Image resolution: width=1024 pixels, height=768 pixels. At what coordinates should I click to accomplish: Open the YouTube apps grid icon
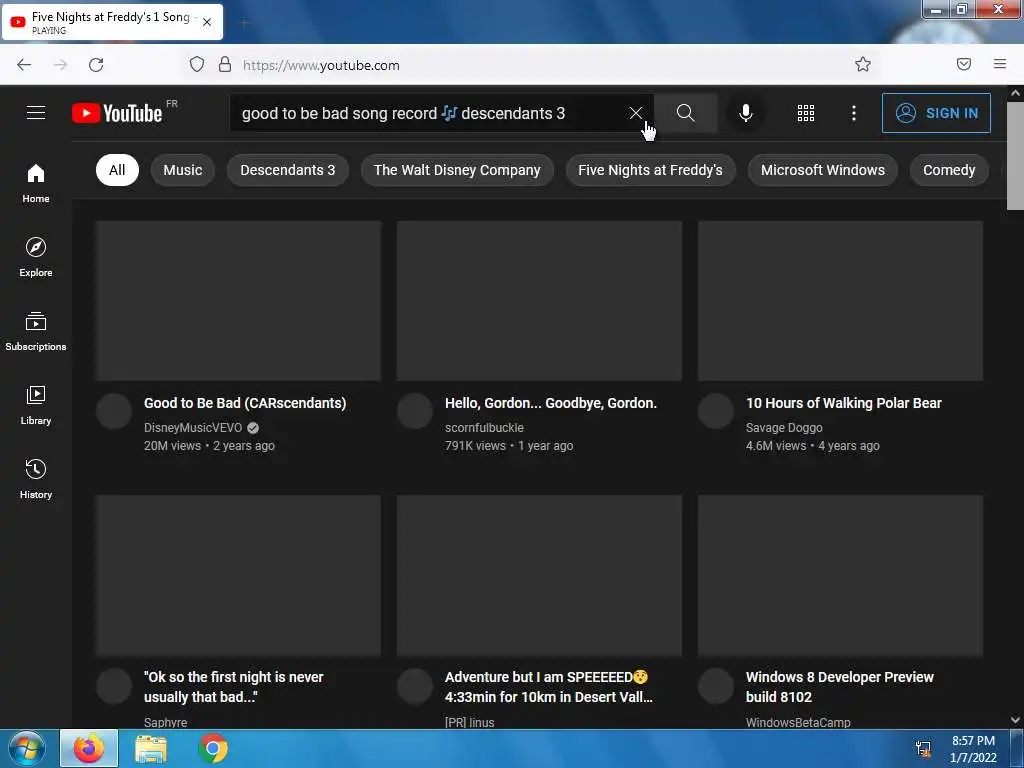point(805,113)
